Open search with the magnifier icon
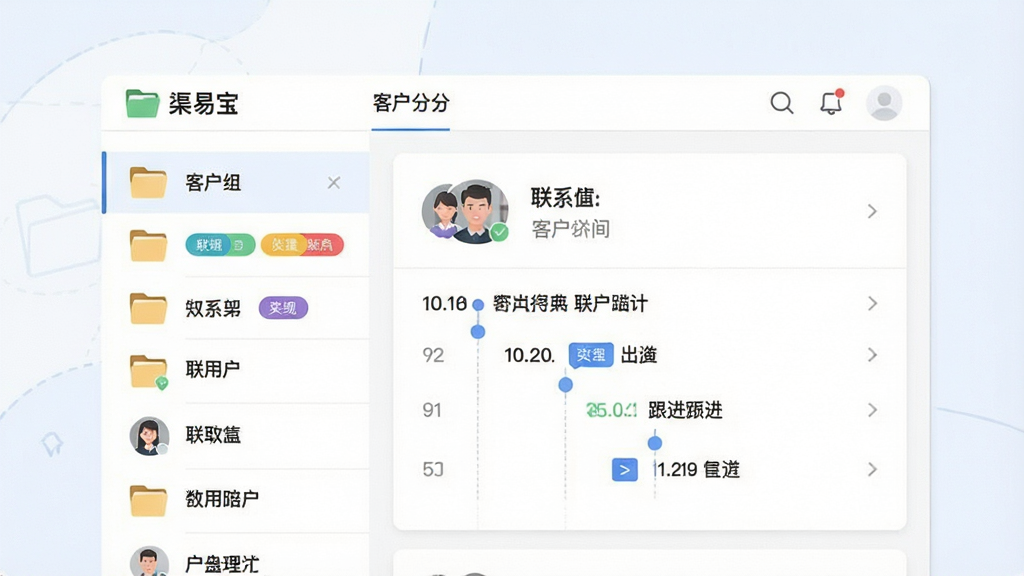The width and height of the screenshot is (1024, 576). coord(782,103)
